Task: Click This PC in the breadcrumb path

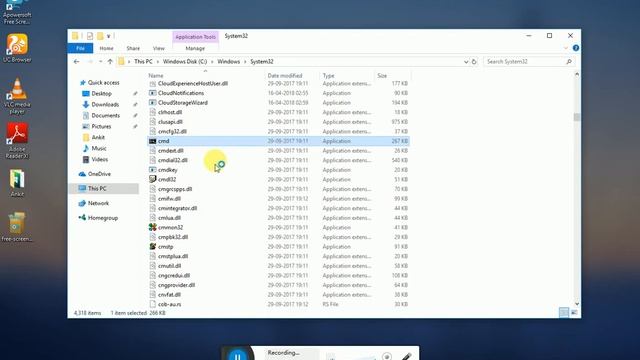Action: (143, 62)
